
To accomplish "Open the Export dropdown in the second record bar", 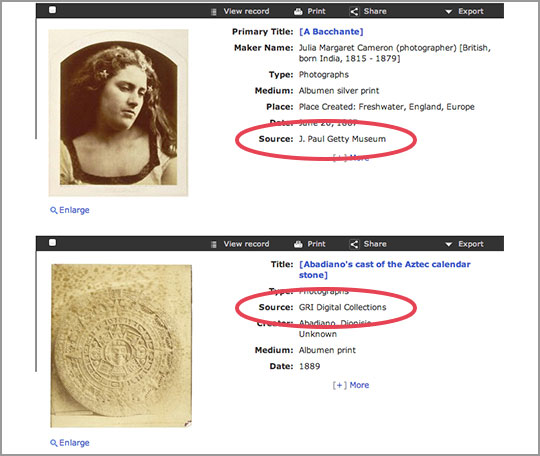I will tap(464, 244).
